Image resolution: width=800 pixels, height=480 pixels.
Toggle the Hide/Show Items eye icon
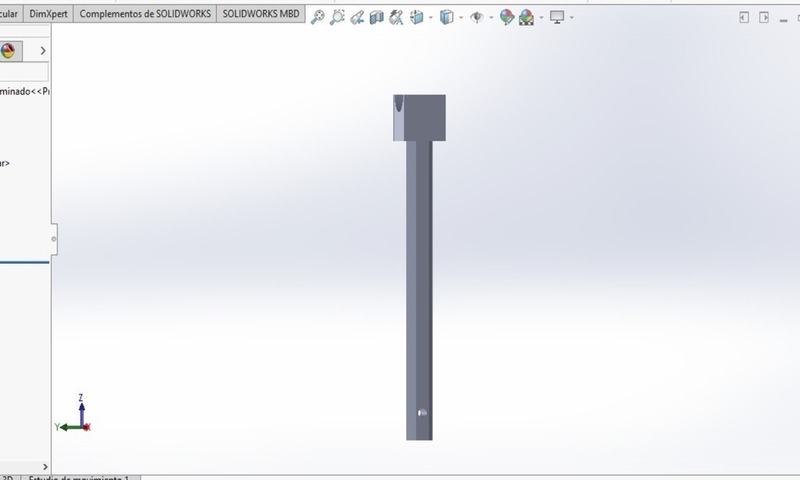pyautogui.click(x=477, y=18)
